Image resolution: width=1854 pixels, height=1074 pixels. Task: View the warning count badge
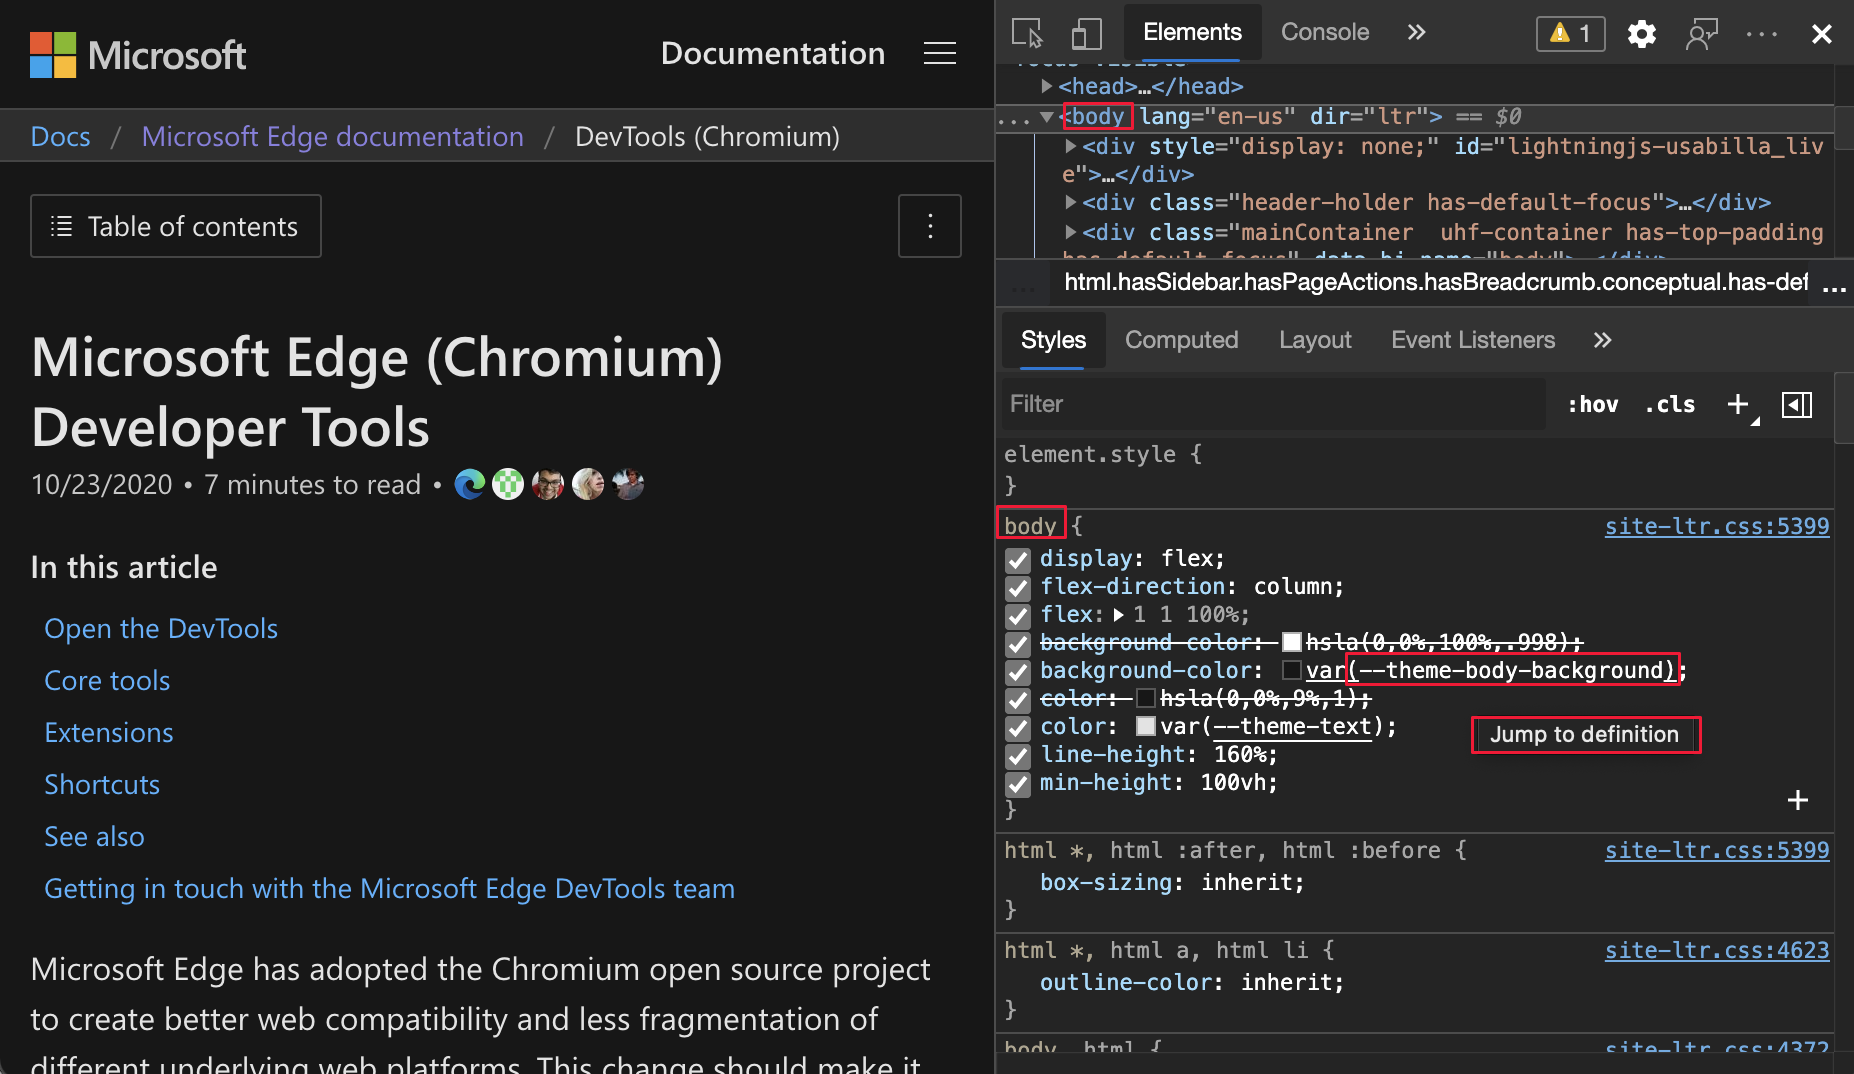1569,33
